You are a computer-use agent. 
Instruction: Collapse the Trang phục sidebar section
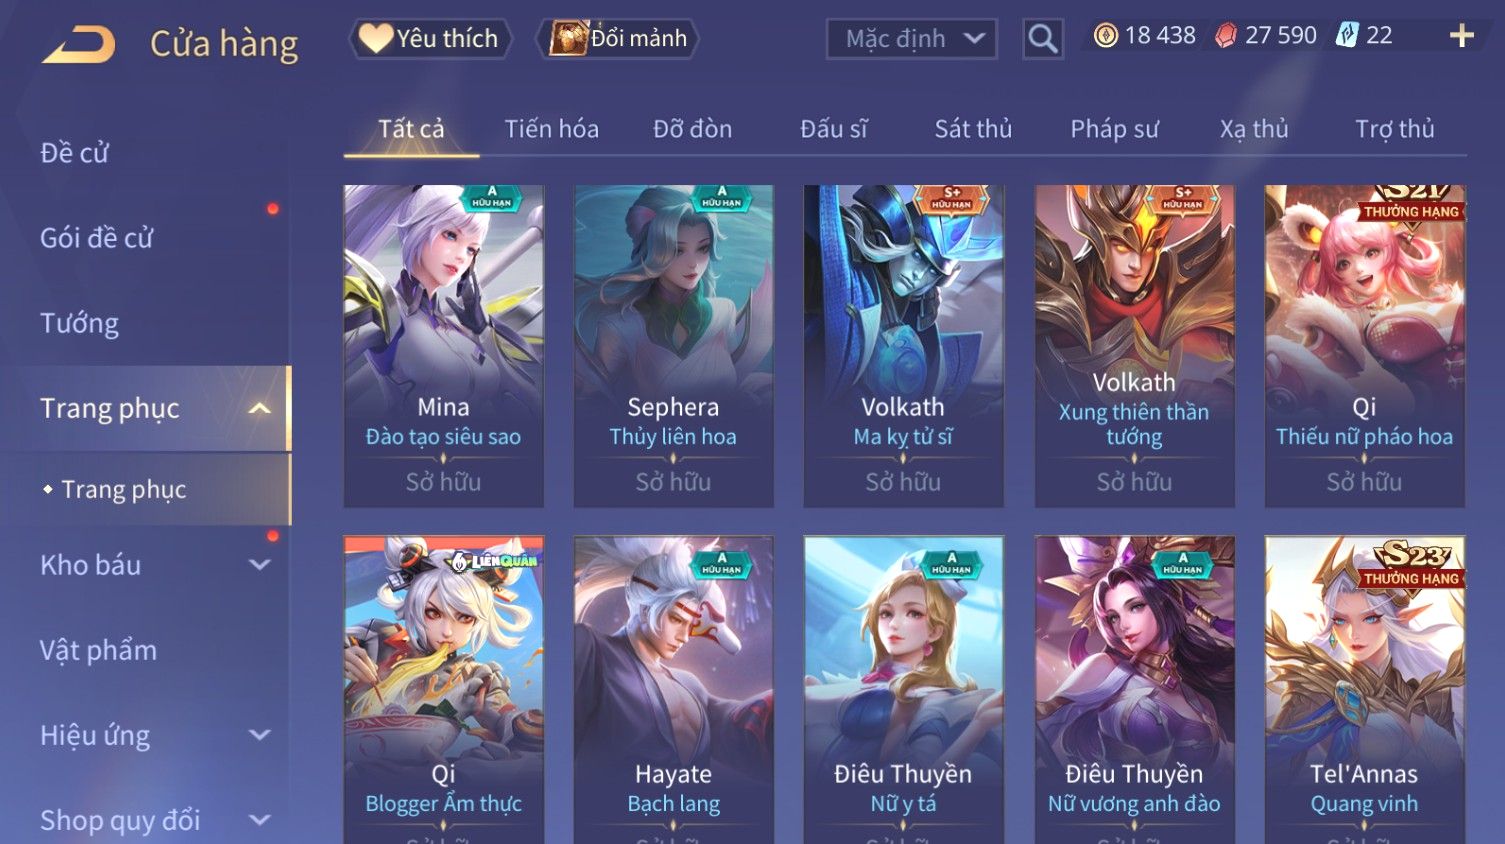point(260,408)
